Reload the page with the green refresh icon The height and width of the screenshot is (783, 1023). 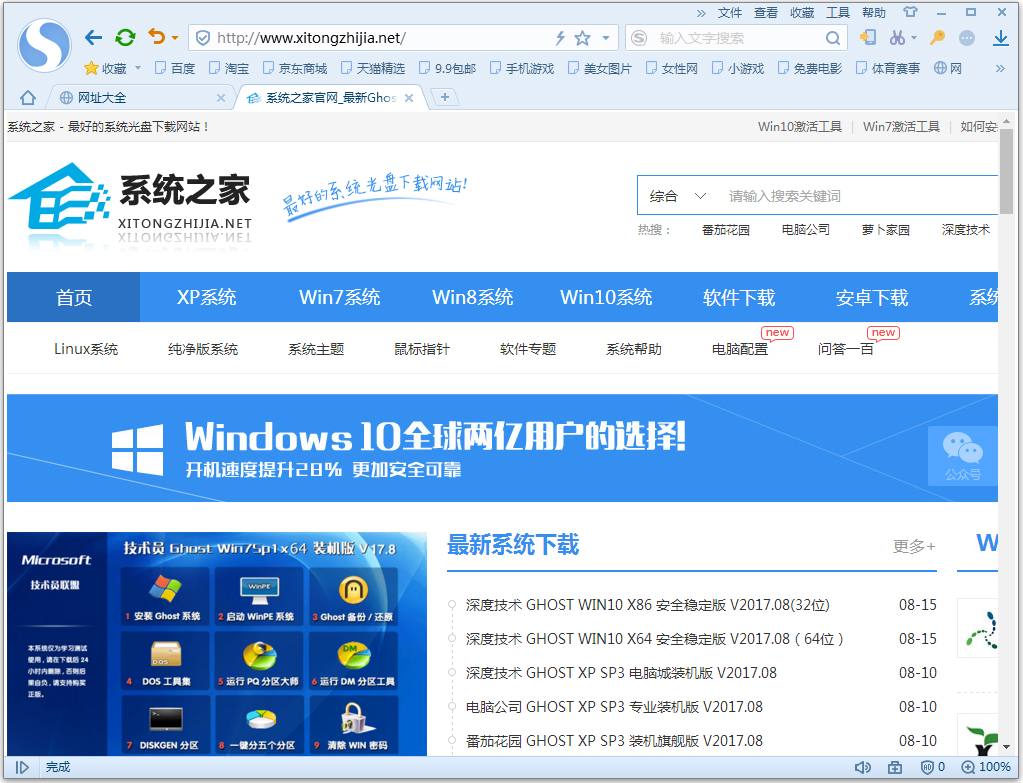pyautogui.click(x=125, y=37)
